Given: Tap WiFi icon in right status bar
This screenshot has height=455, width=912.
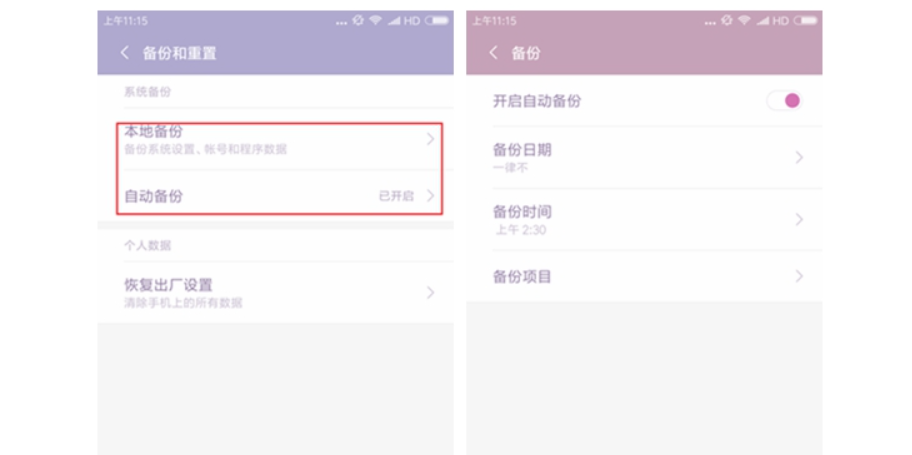Looking at the screenshot, I should click(744, 20).
